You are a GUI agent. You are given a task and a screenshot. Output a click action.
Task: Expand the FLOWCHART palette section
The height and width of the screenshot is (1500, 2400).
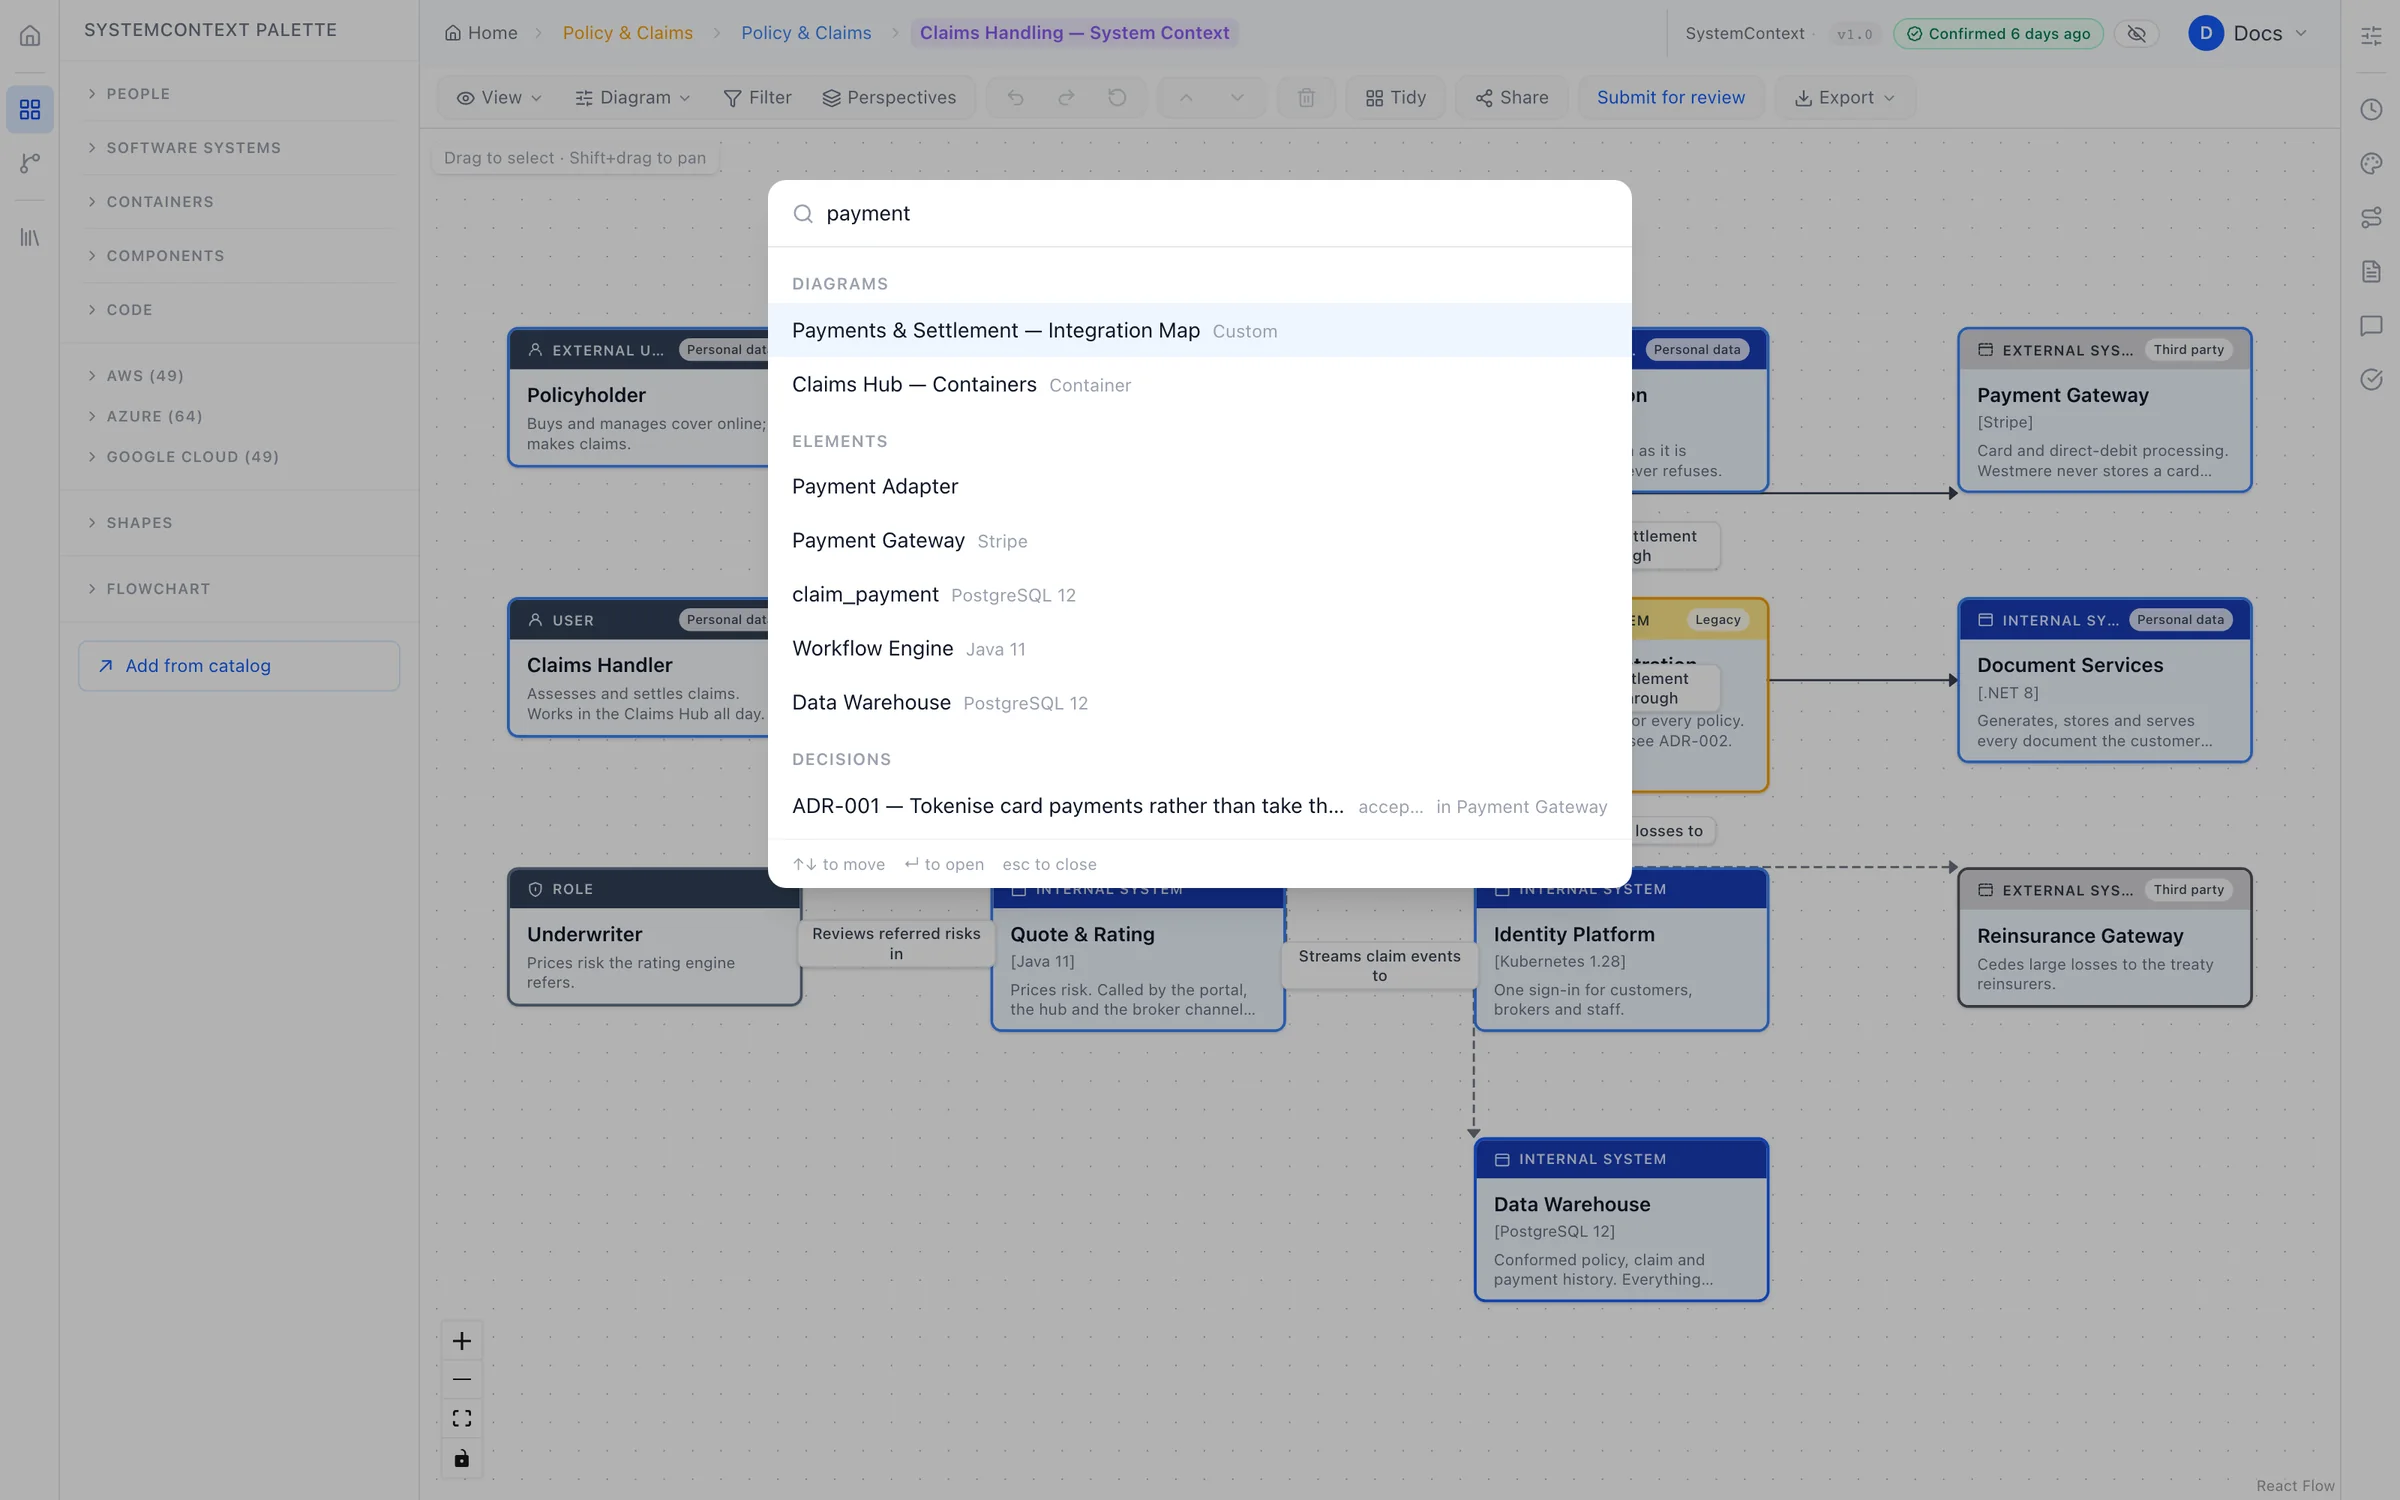tap(239, 589)
